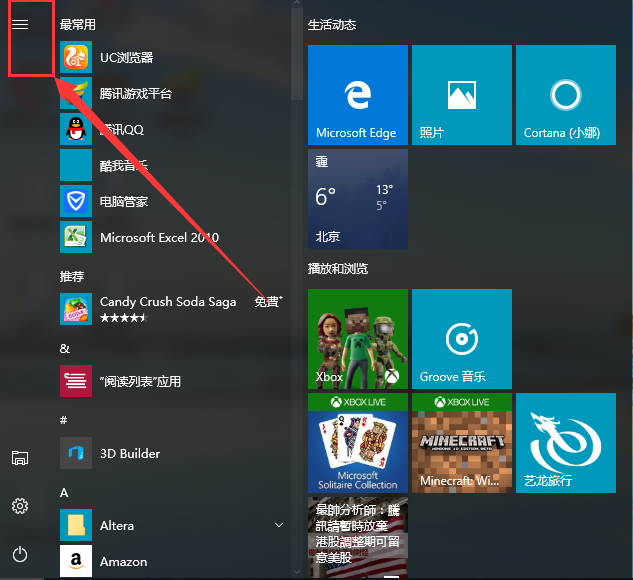Open the Cortana (小娜) tile

(566, 95)
